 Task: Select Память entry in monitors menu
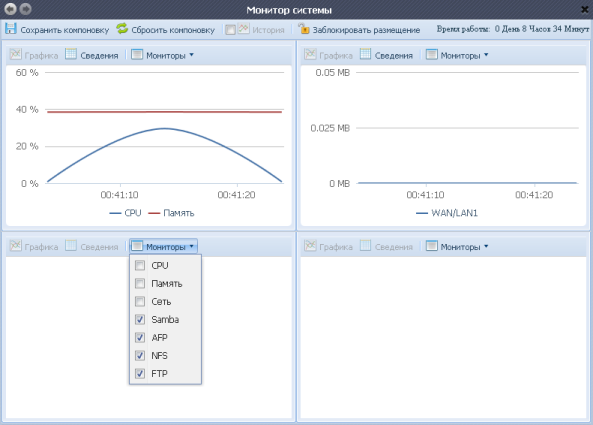point(165,284)
